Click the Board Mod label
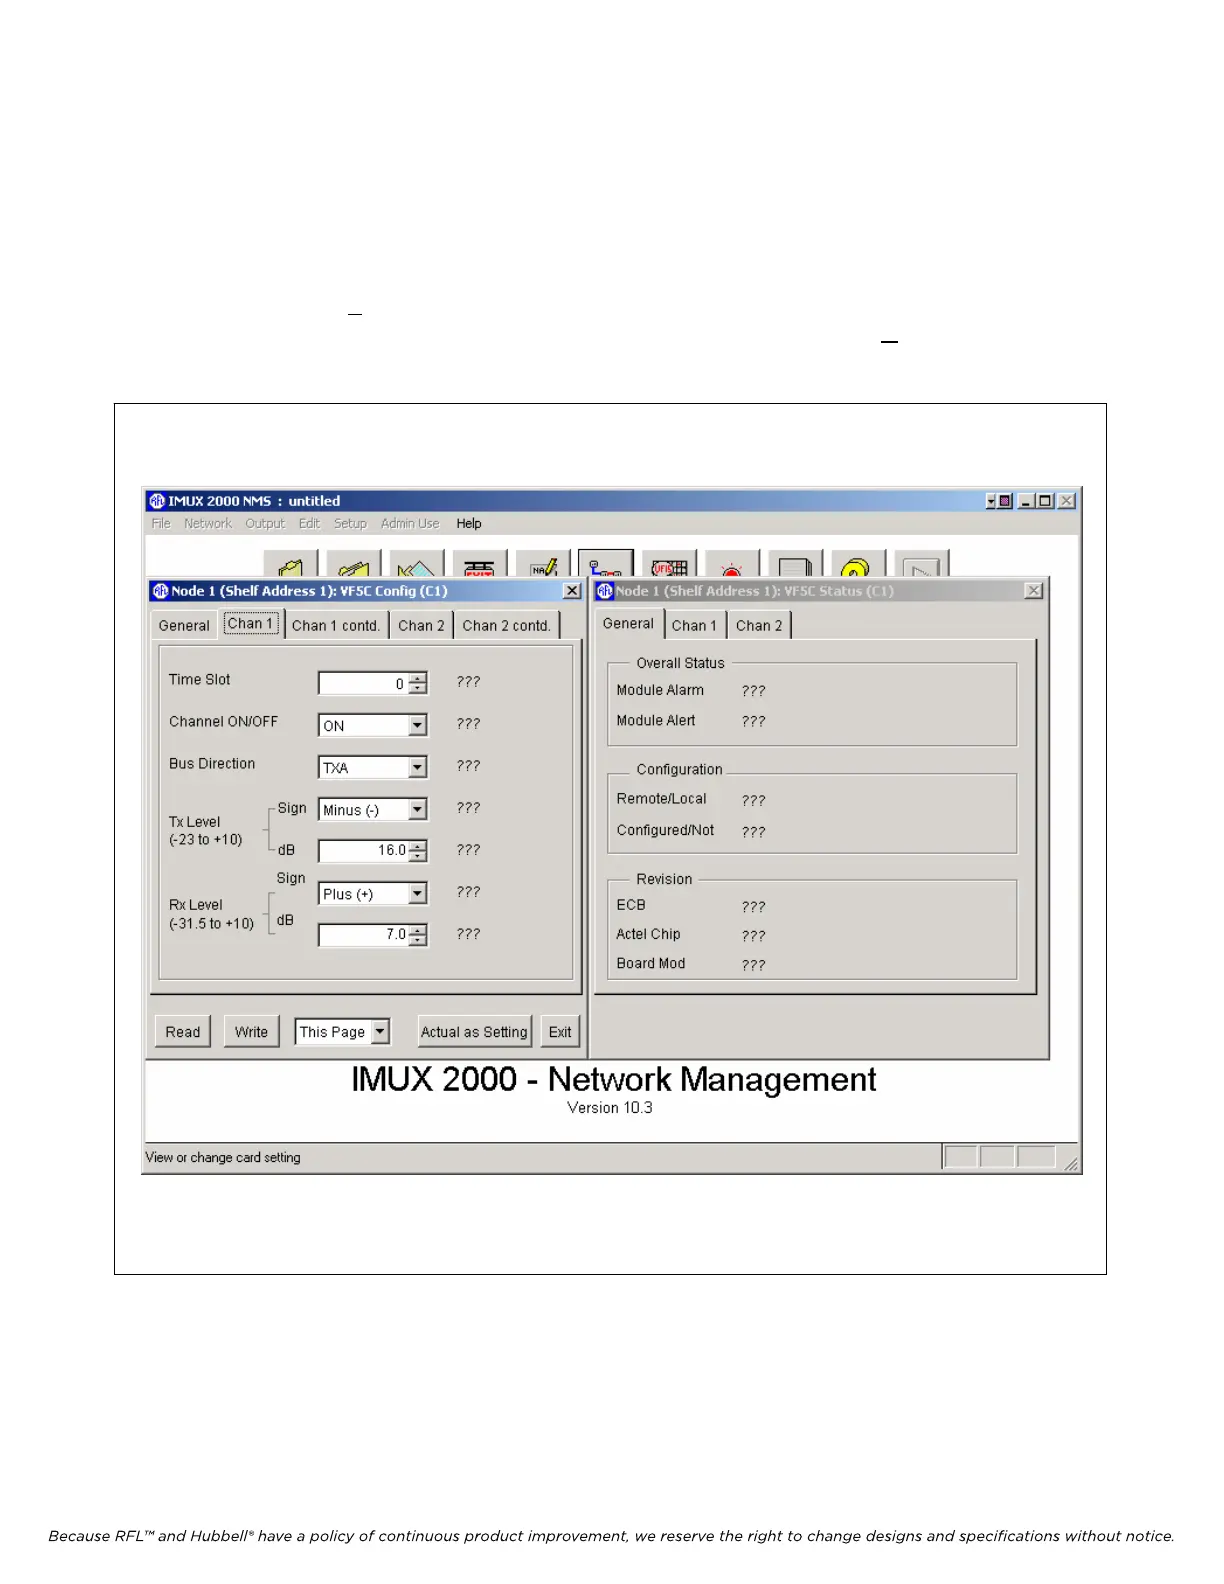Screen dimensions: 1224x1584 pos(651,963)
